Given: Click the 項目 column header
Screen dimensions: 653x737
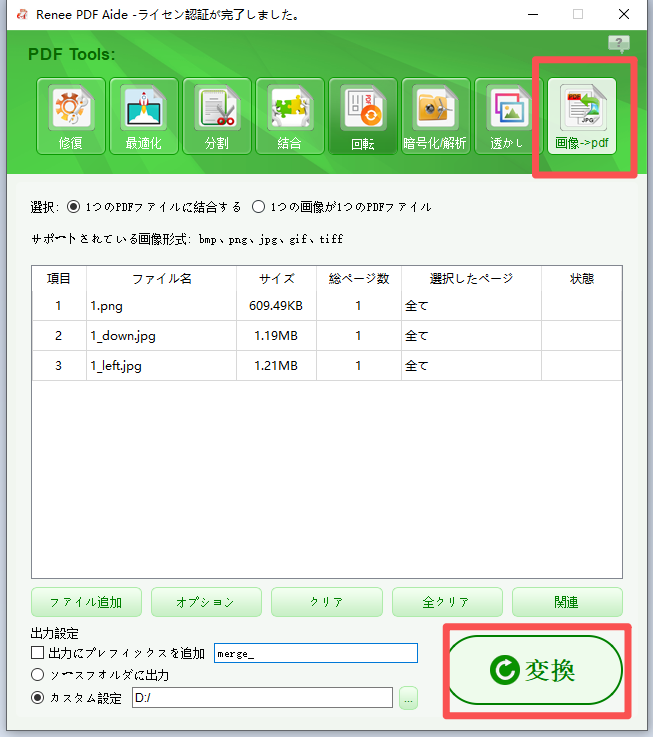Looking at the screenshot, I should (59, 279).
